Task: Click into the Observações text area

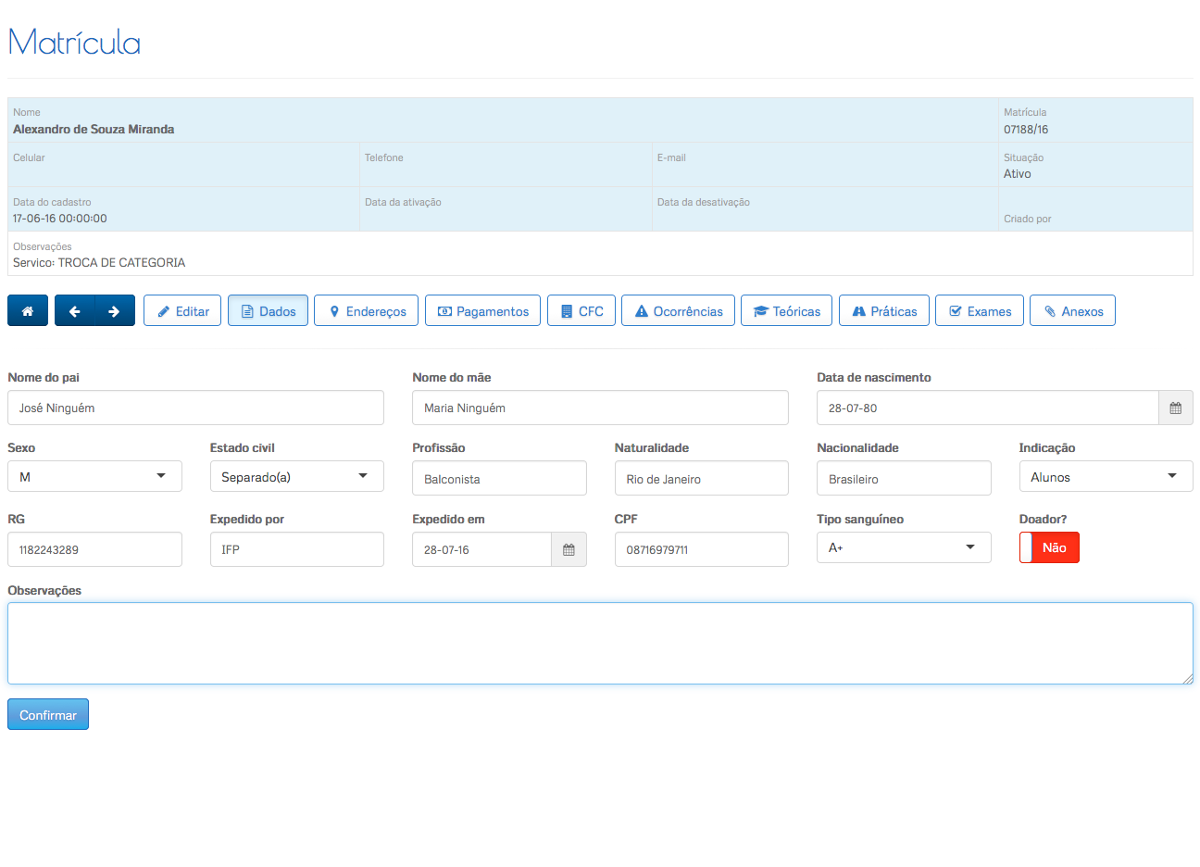Action: (600, 643)
